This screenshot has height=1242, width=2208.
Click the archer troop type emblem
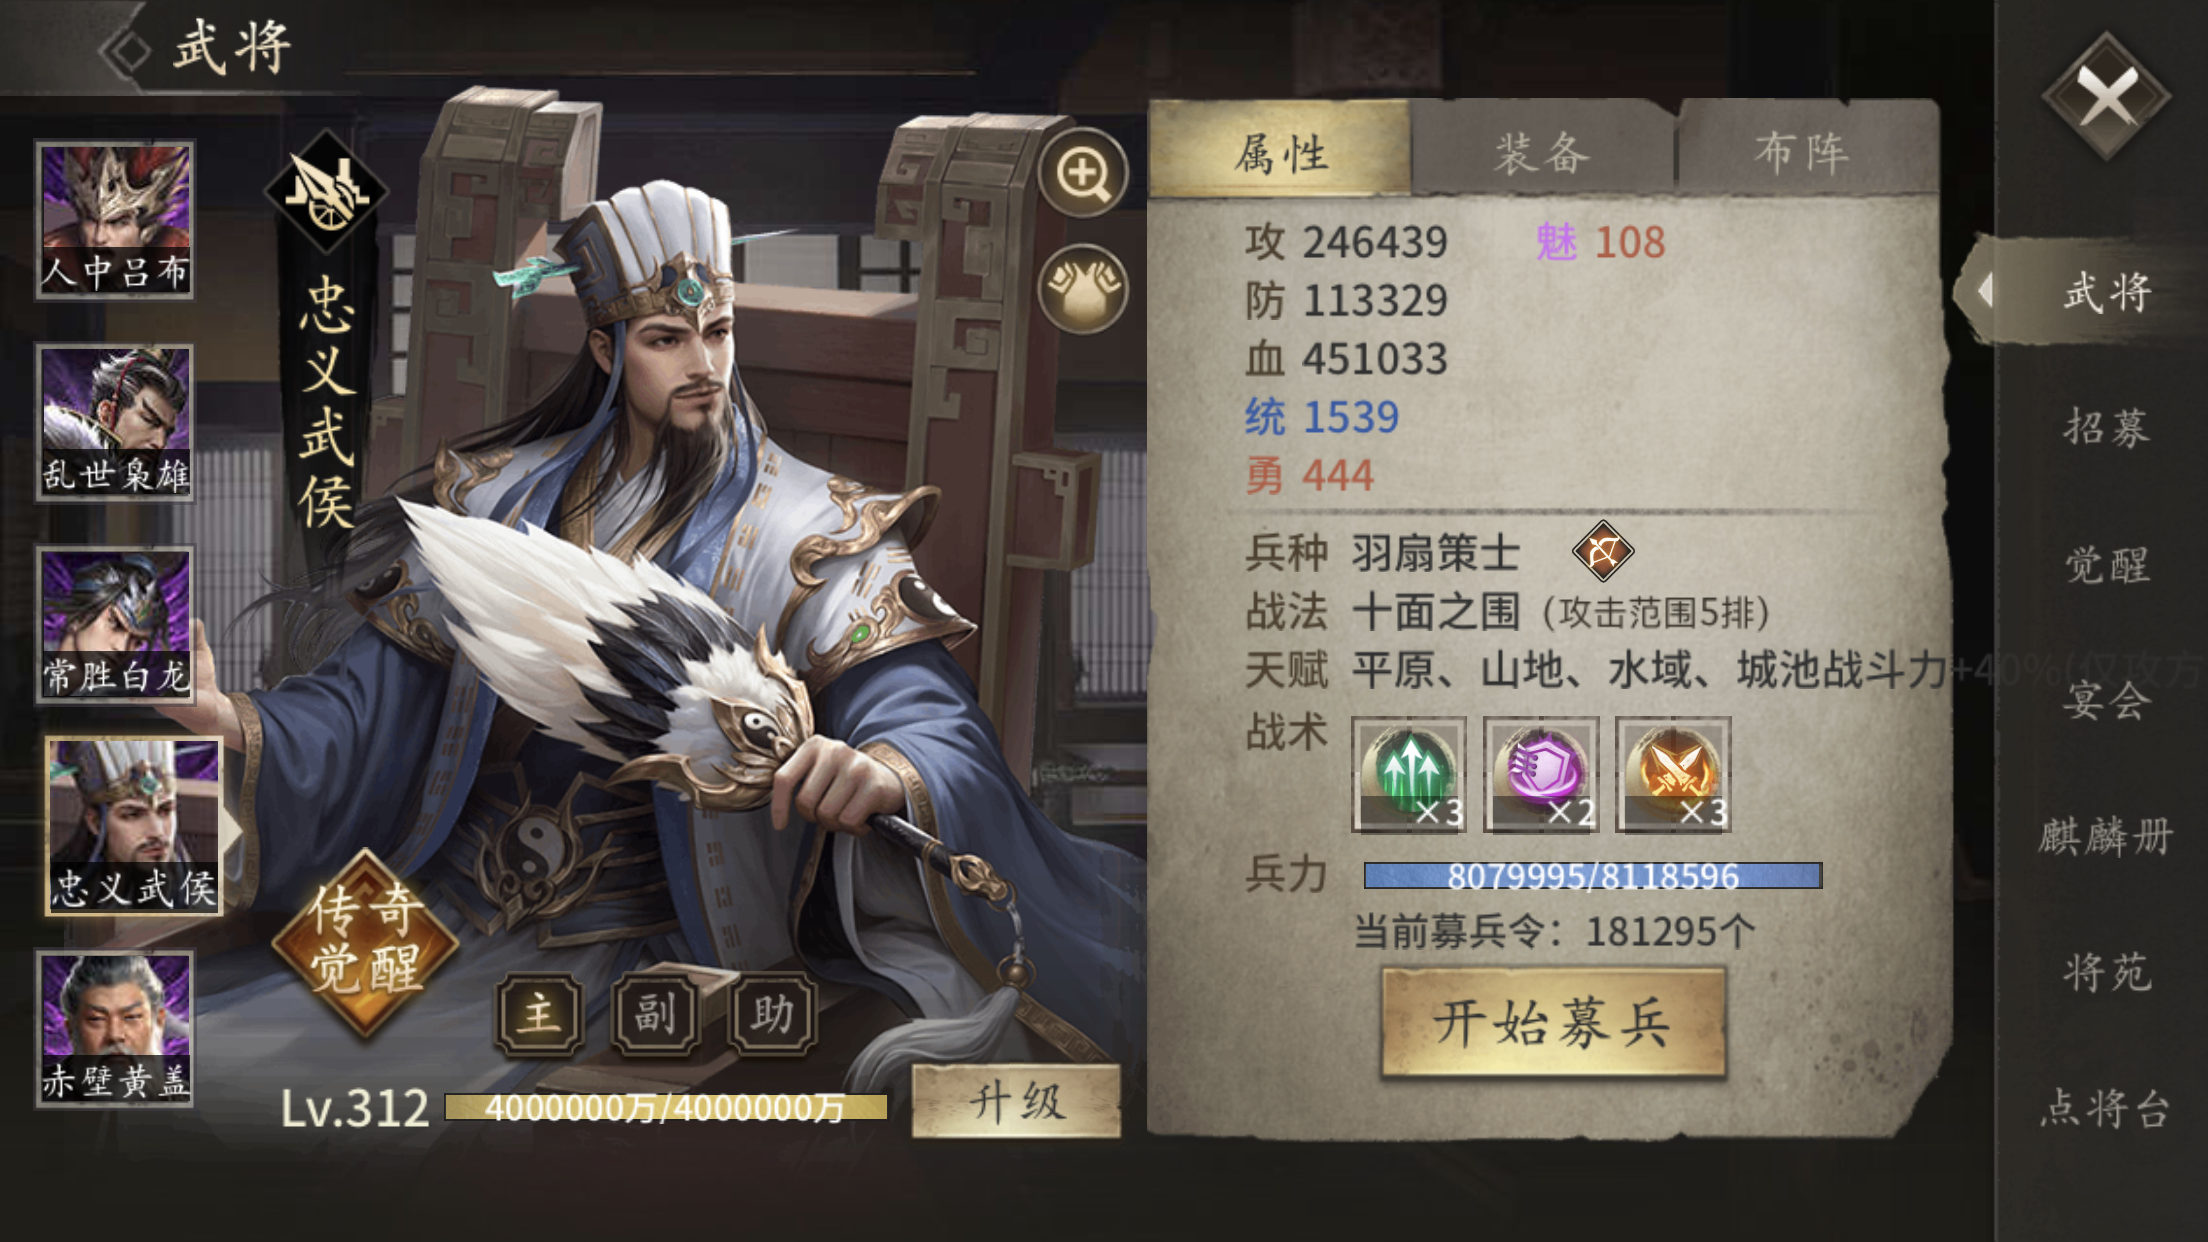click(1603, 551)
